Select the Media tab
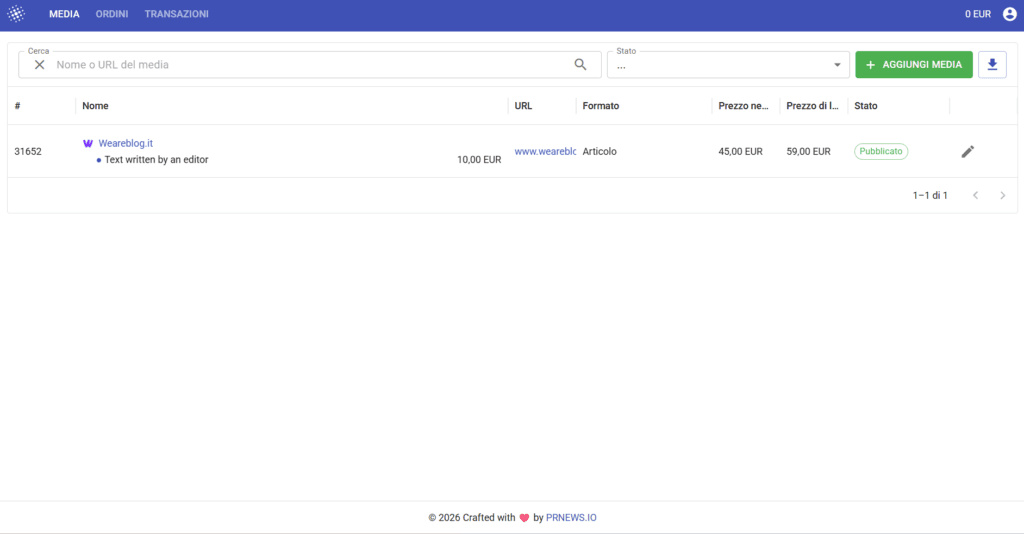The width and height of the screenshot is (1024, 534). point(64,14)
